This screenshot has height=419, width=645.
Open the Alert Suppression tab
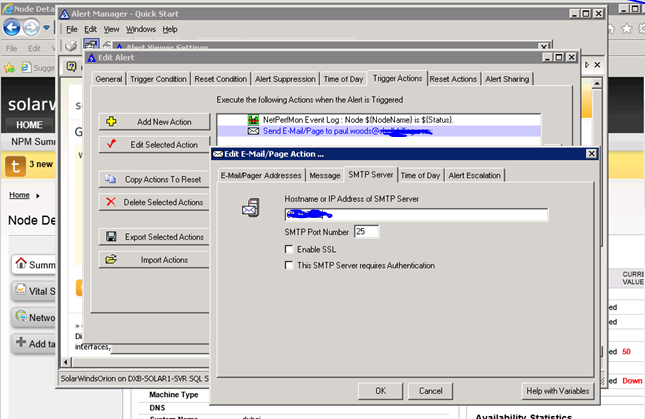285,79
